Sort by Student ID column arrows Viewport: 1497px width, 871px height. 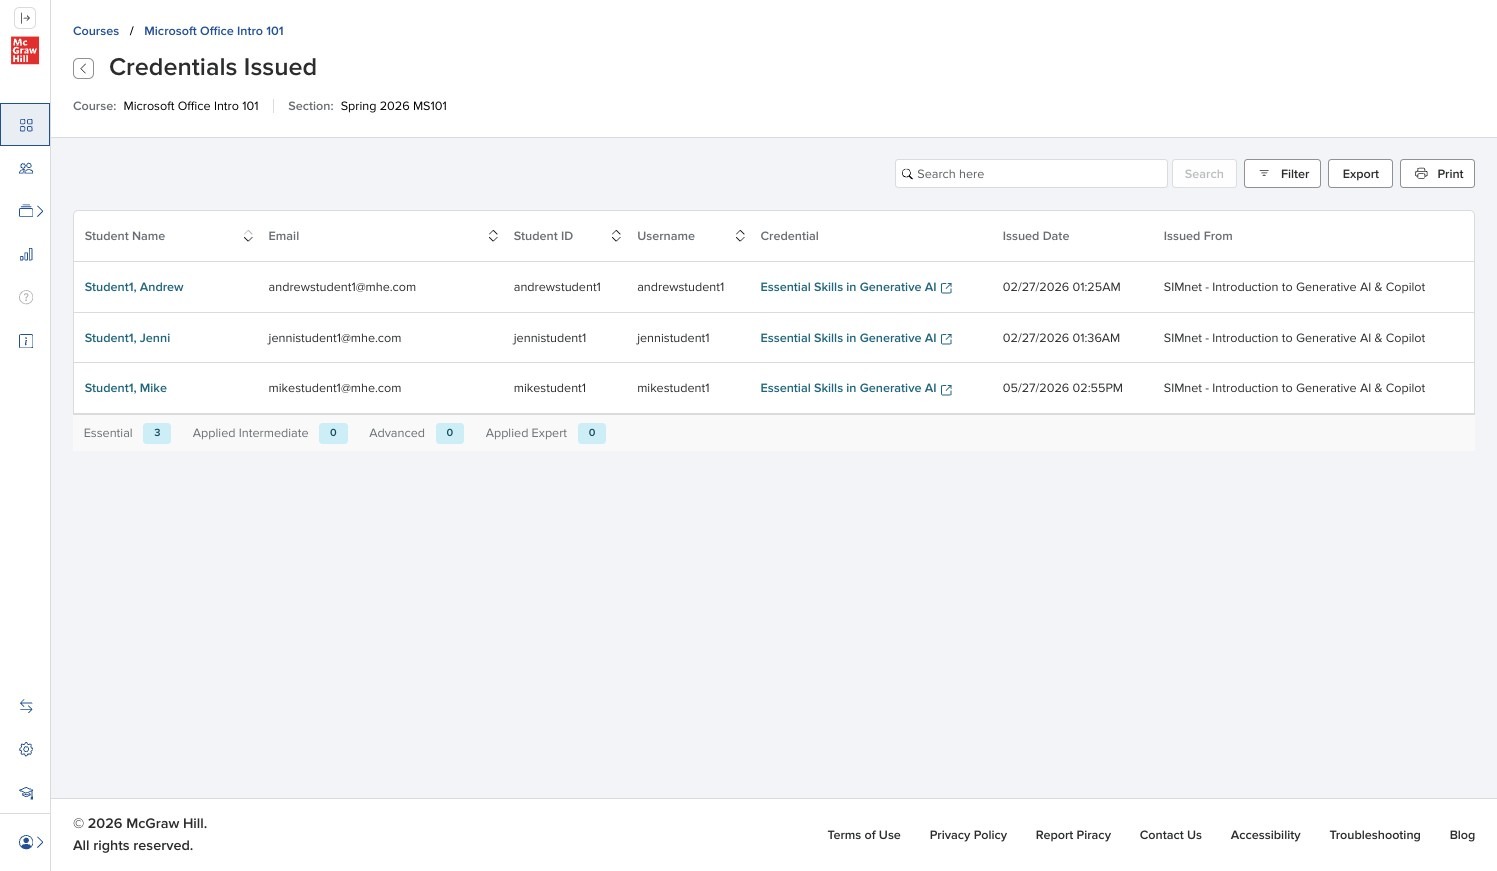tap(616, 236)
